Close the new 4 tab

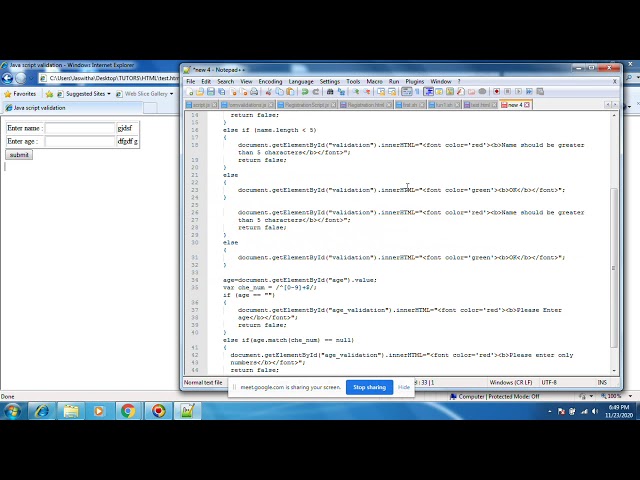click(527, 105)
